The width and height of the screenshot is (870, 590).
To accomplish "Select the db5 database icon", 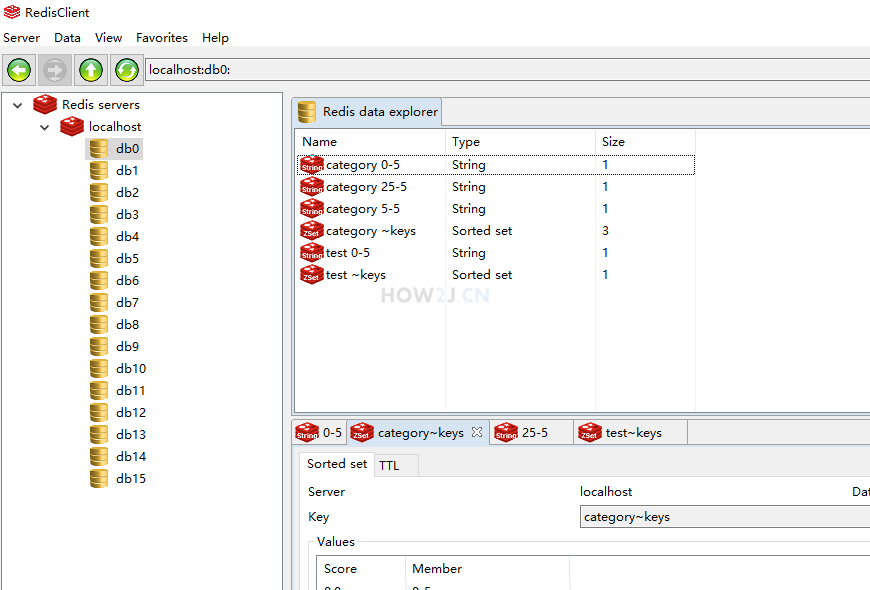I will coord(99,259).
